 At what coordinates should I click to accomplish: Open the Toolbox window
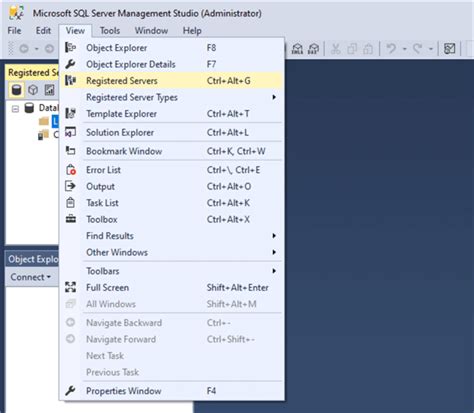[172, 219]
